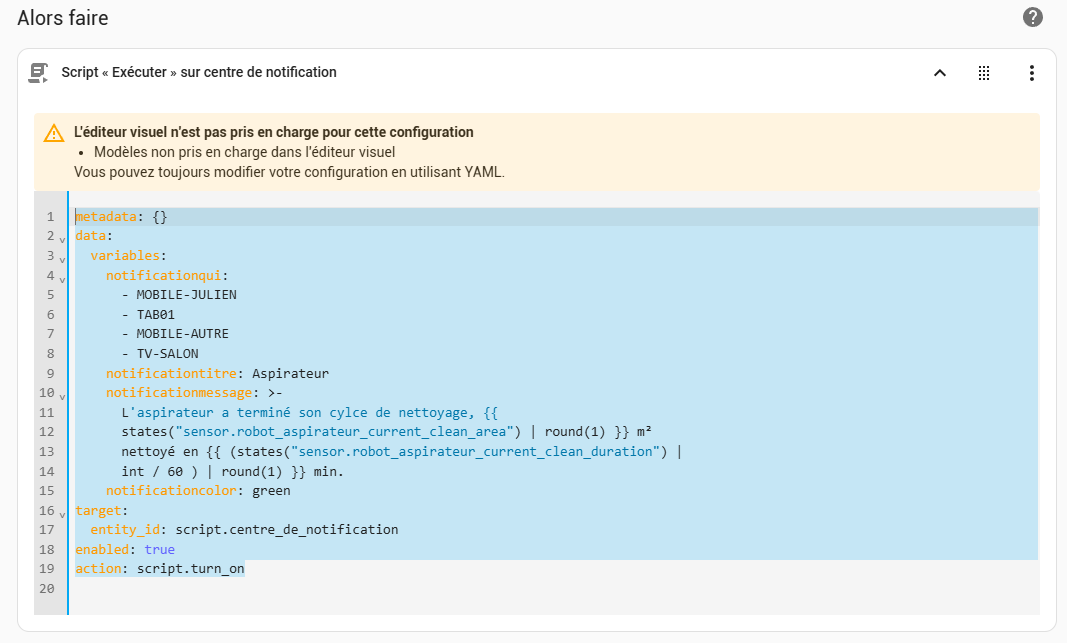Fold the notificationqui list at line 4
This screenshot has height=643, width=1067.
point(62,279)
